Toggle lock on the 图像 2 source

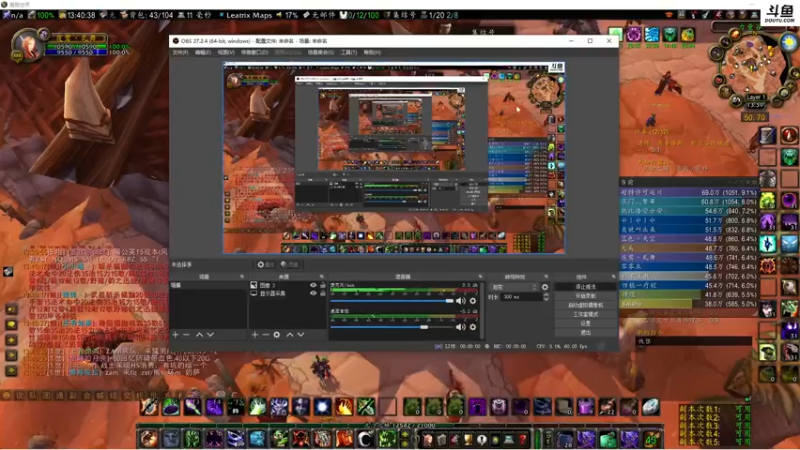[x=322, y=286]
